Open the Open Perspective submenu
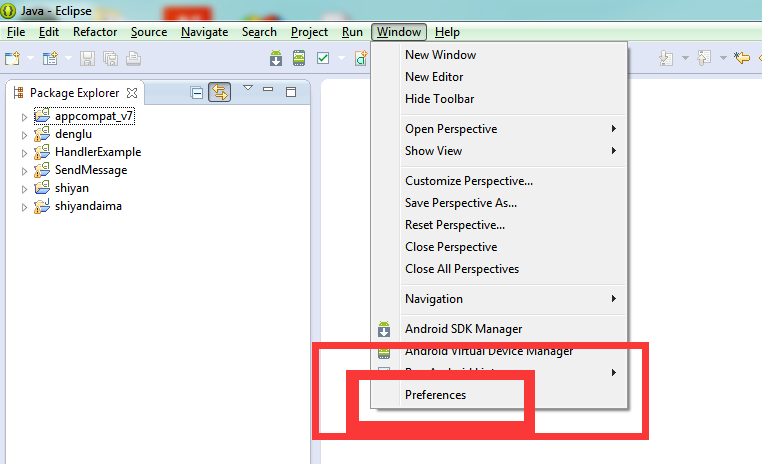This screenshot has width=762, height=464. pos(500,129)
